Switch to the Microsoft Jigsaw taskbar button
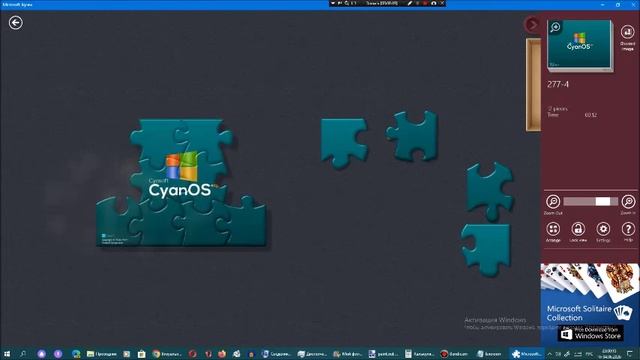Screen dimensions: 640x360 tap(527, 354)
